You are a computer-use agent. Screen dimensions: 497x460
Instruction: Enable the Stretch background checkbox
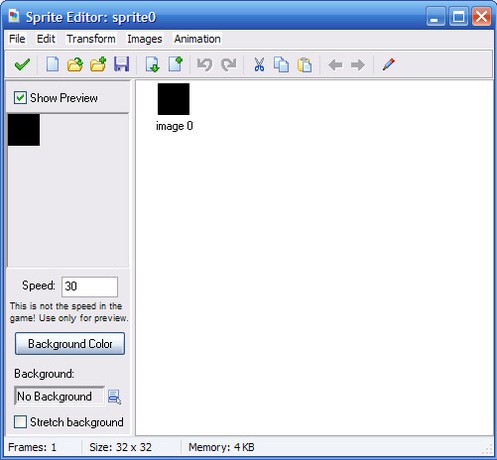coord(20,422)
